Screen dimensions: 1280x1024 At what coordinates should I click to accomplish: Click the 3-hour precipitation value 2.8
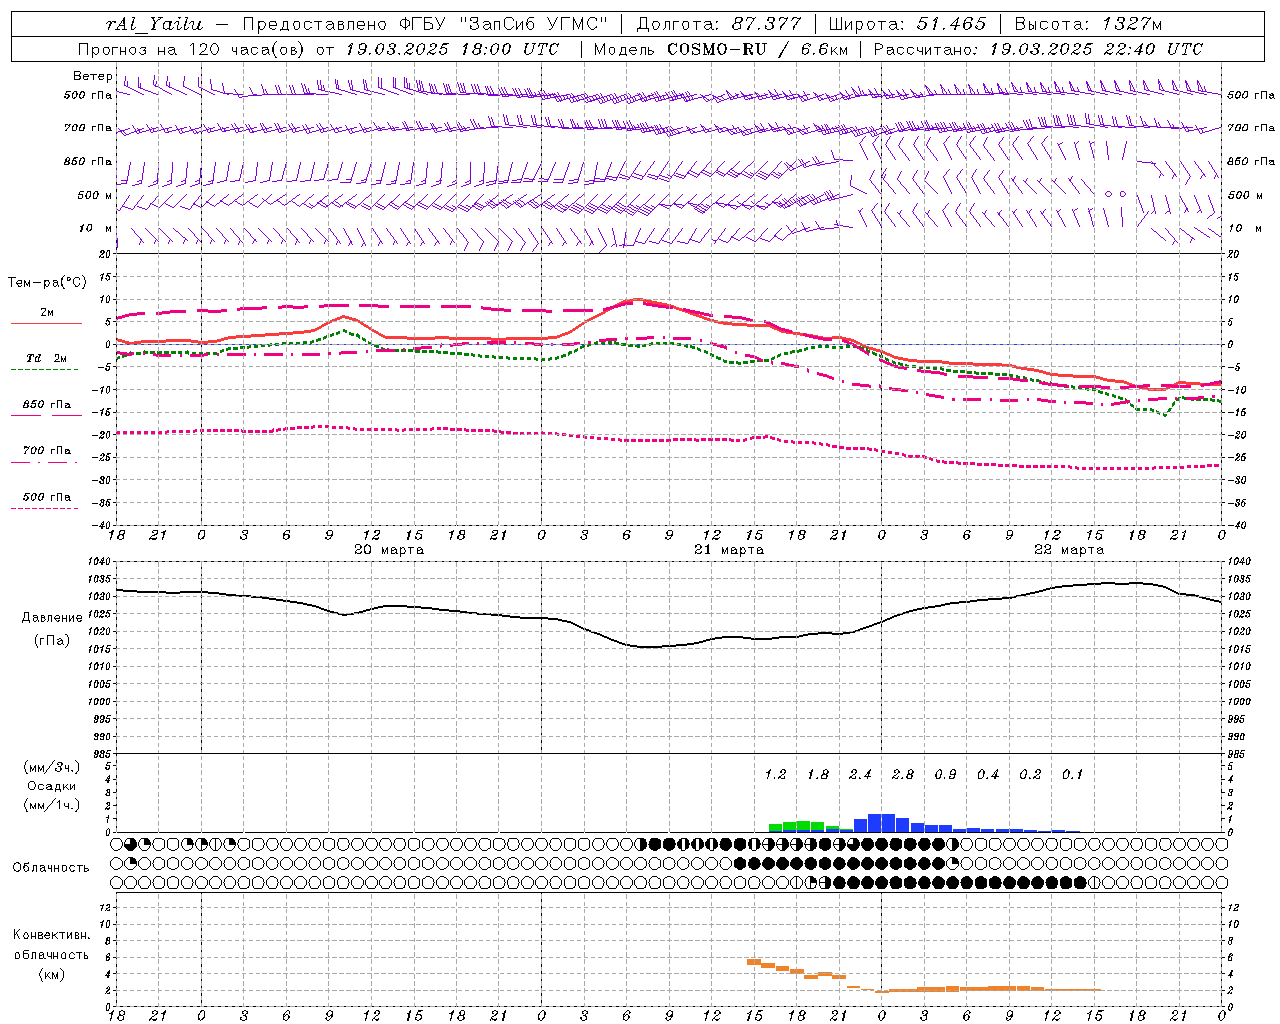(x=903, y=774)
